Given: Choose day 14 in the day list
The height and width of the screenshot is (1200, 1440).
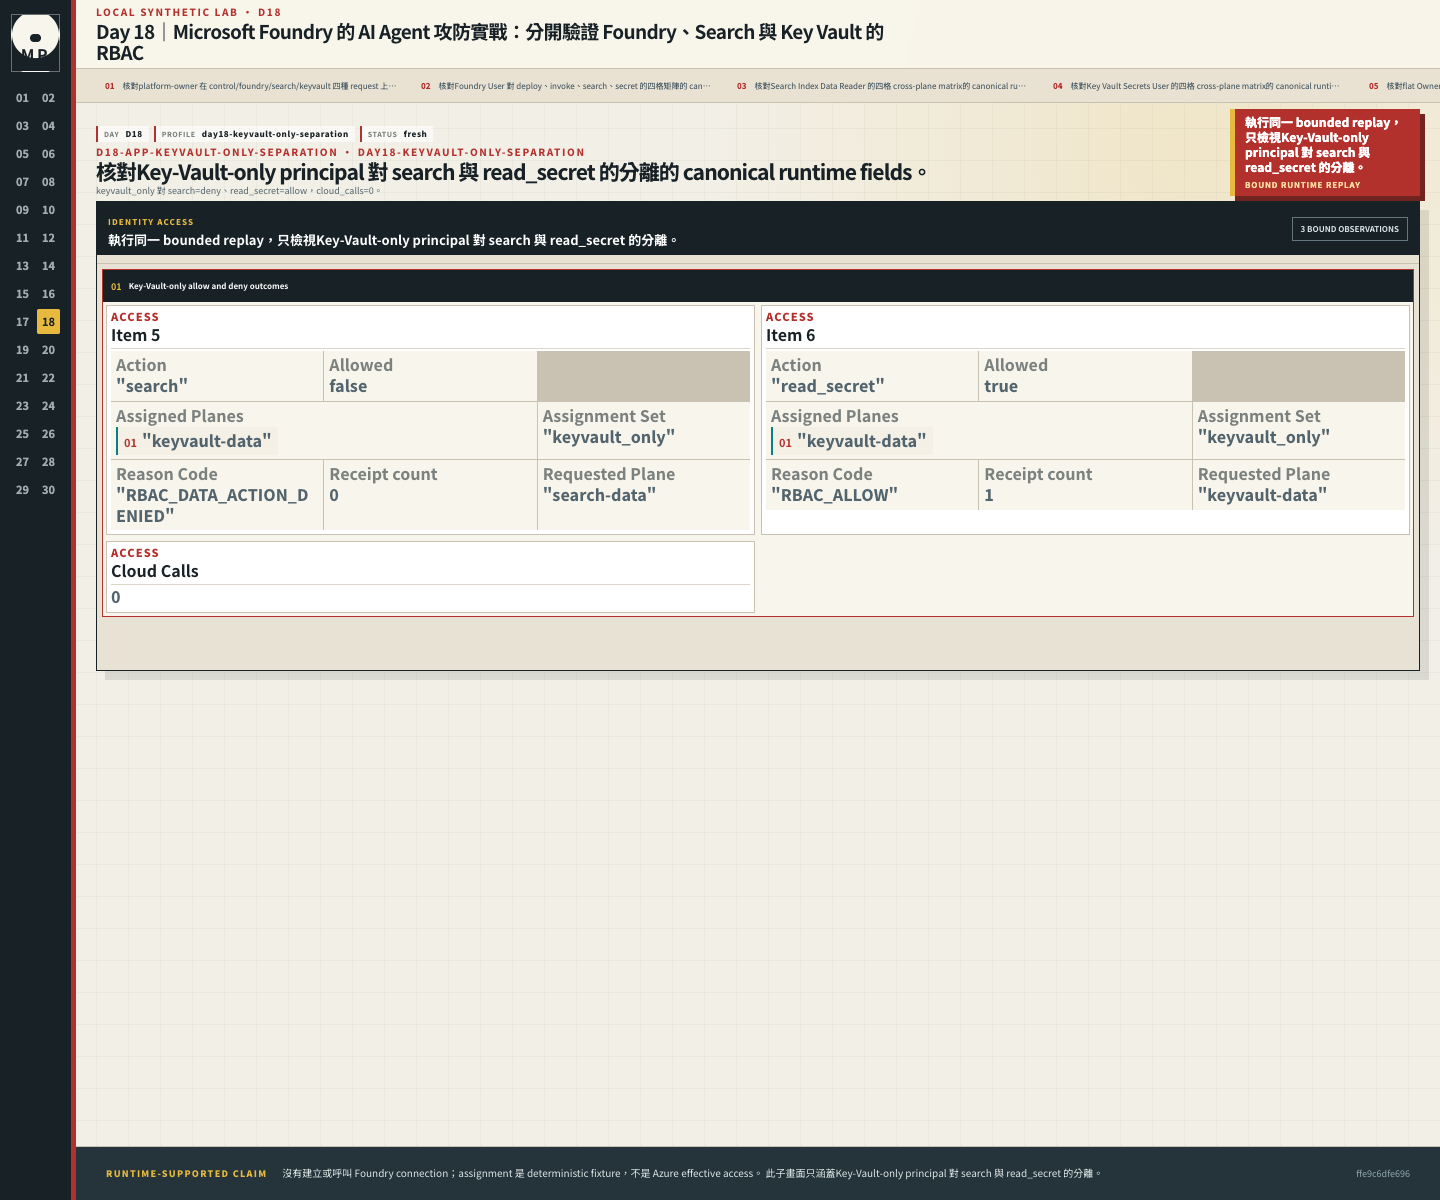Looking at the screenshot, I should point(48,266).
